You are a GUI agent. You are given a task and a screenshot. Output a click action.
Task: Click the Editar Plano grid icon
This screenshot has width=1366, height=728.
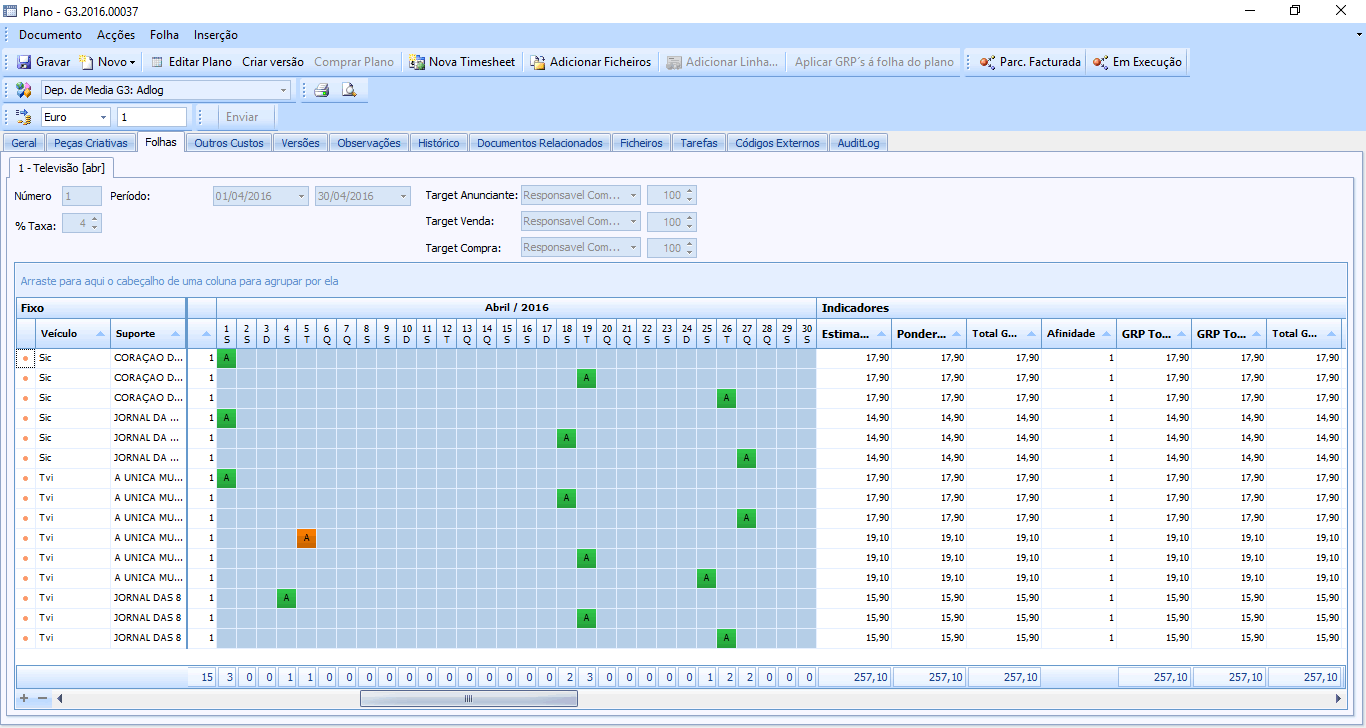tap(157, 62)
